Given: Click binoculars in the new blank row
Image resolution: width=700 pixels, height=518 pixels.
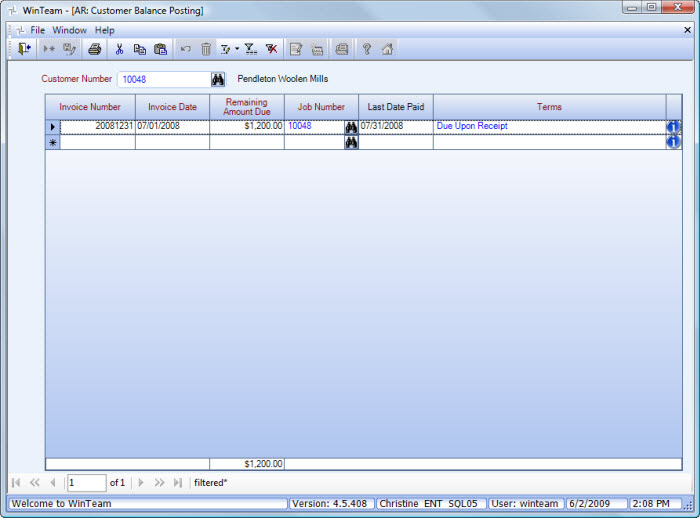Looking at the screenshot, I should click(351, 142).
